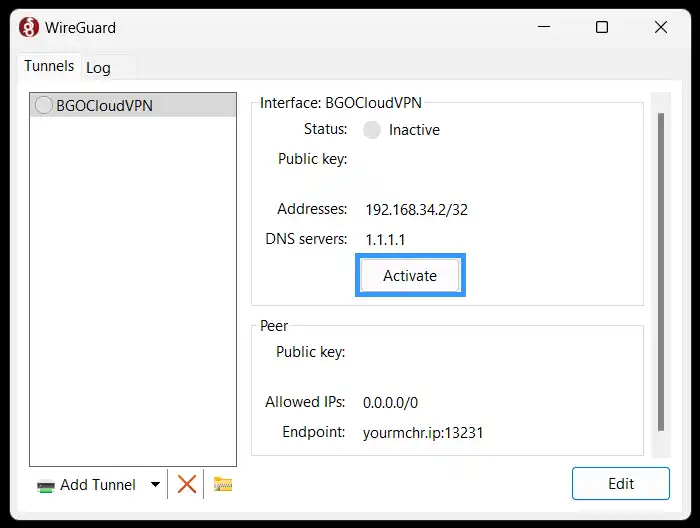Click the BGOCloudVPN tunnel status circle icon

pyautogui.click(x=44, y=105)
